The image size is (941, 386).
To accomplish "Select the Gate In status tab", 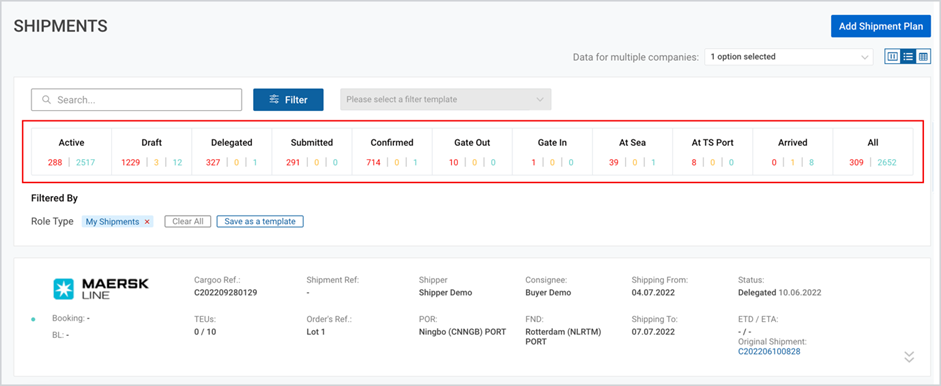I will pos(552,152).
